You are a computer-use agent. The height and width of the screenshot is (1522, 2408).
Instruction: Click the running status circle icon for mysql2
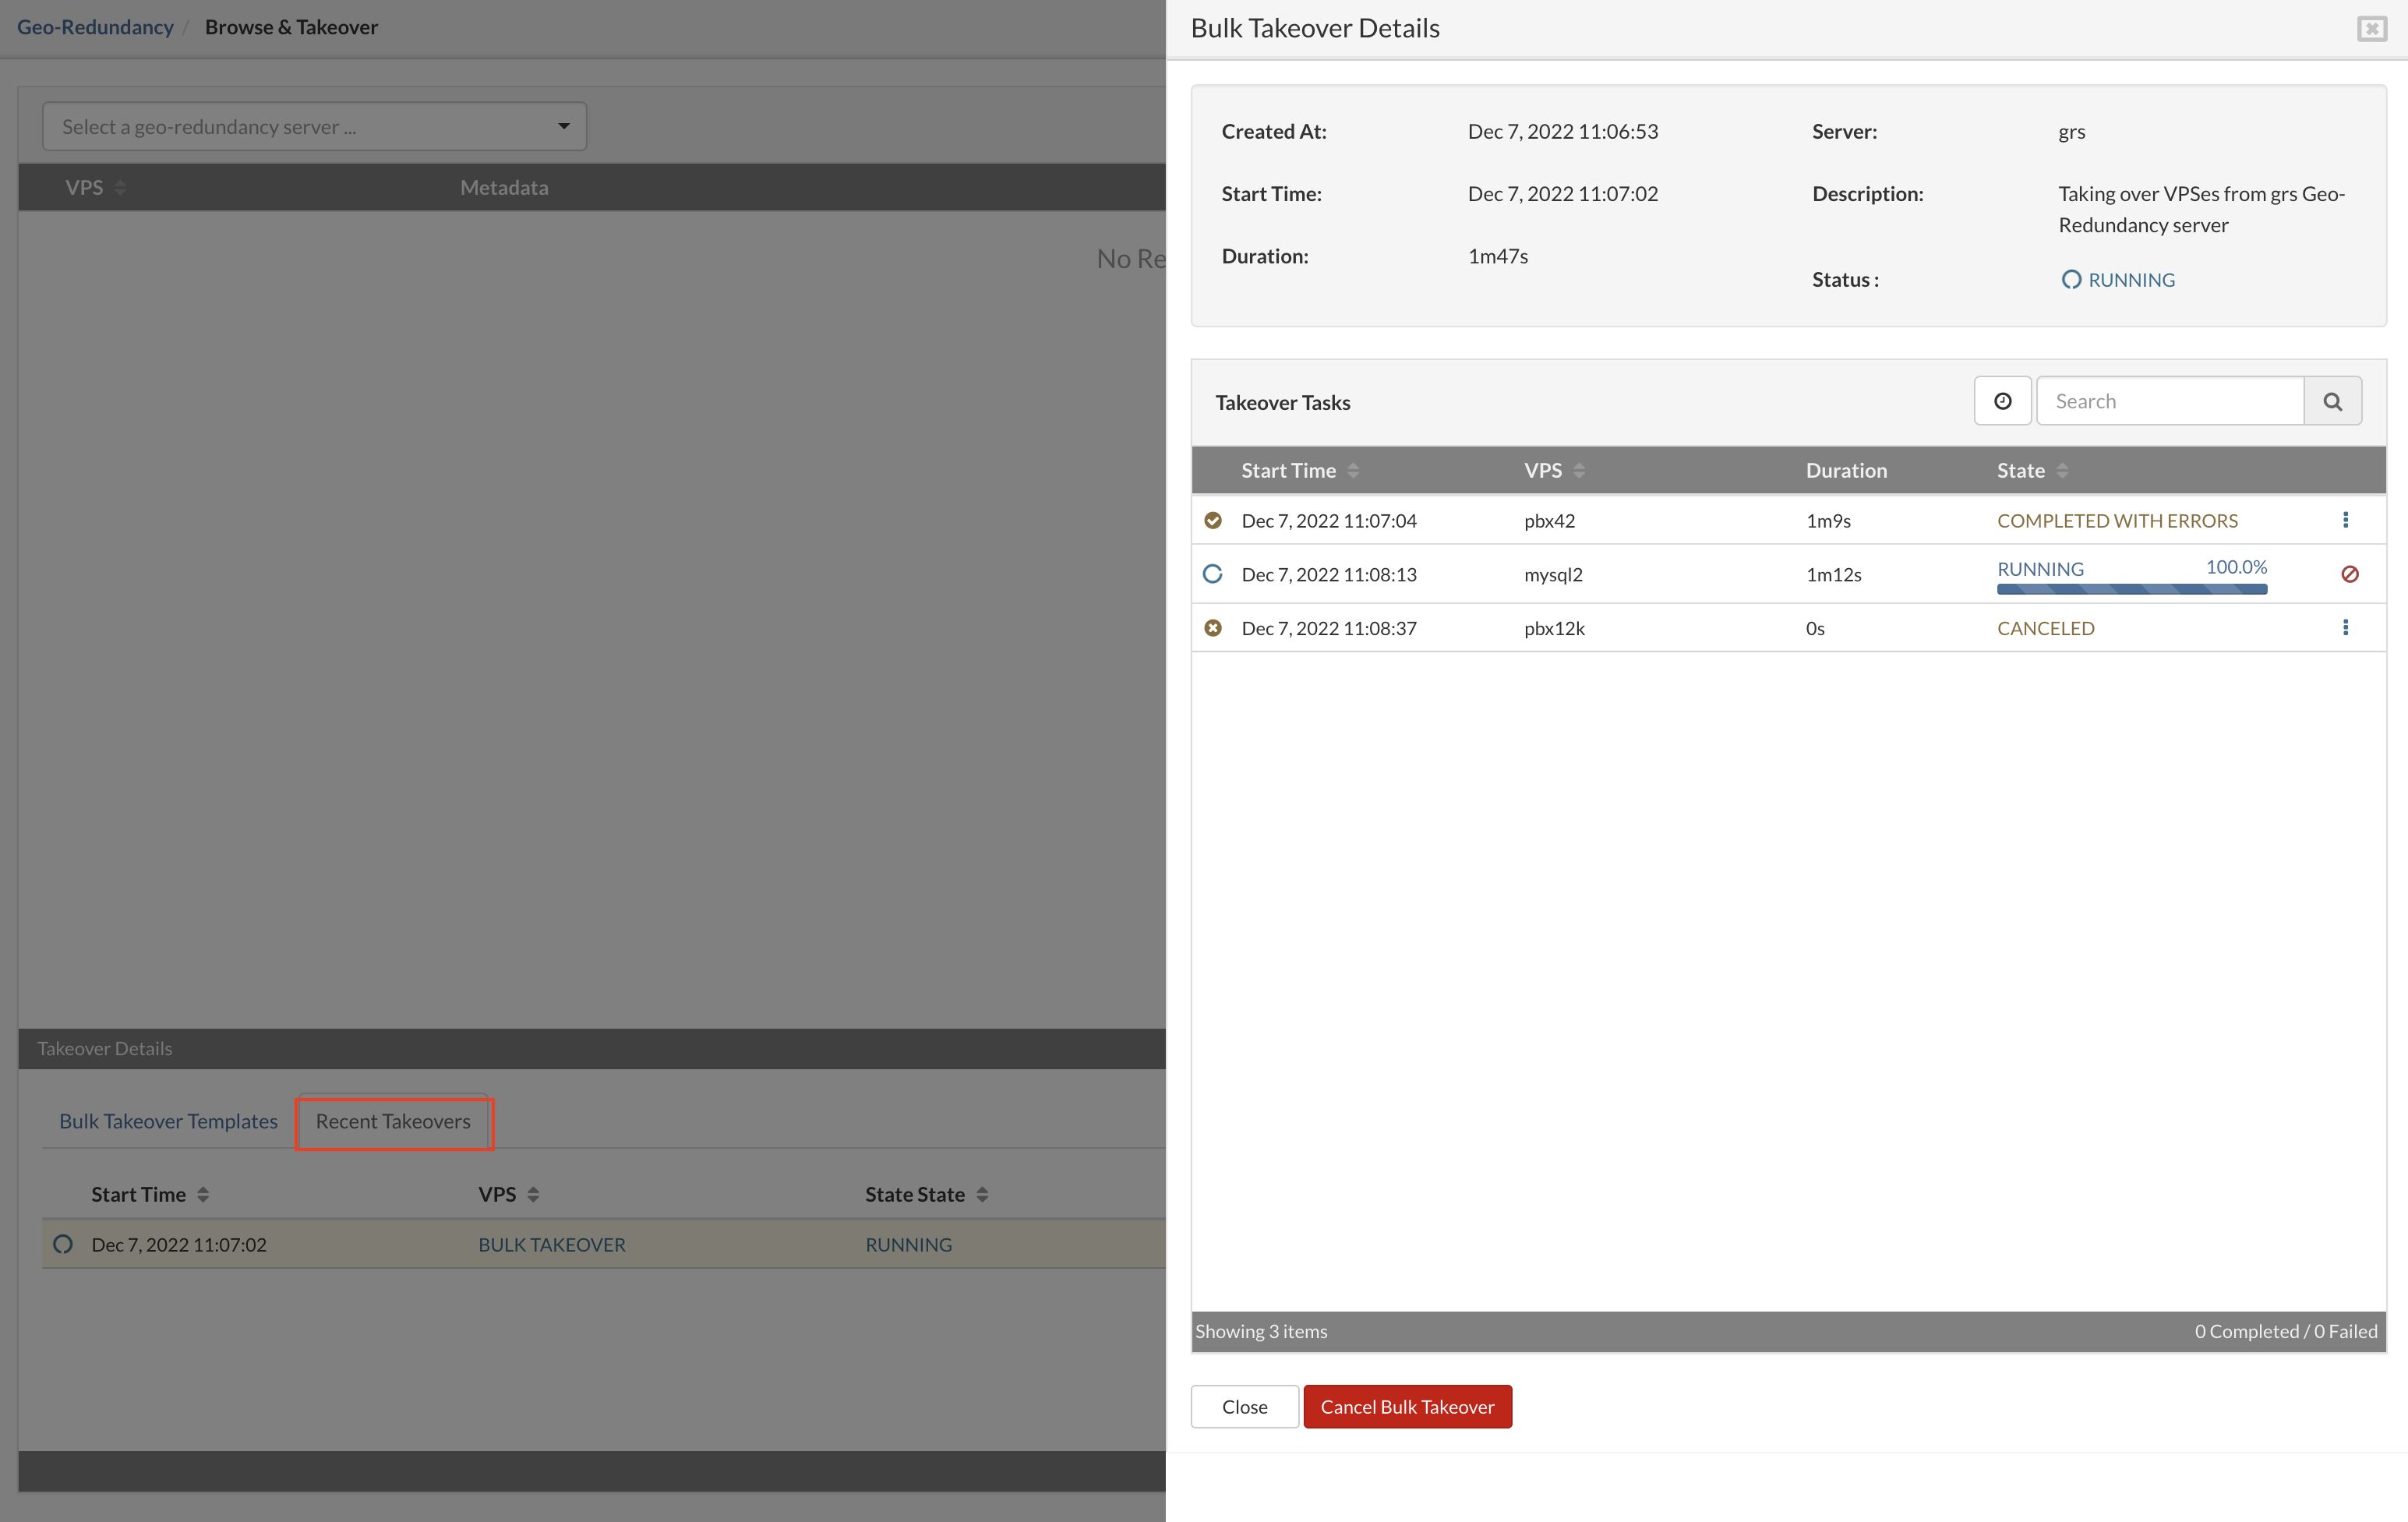(x=1213, y=574)
